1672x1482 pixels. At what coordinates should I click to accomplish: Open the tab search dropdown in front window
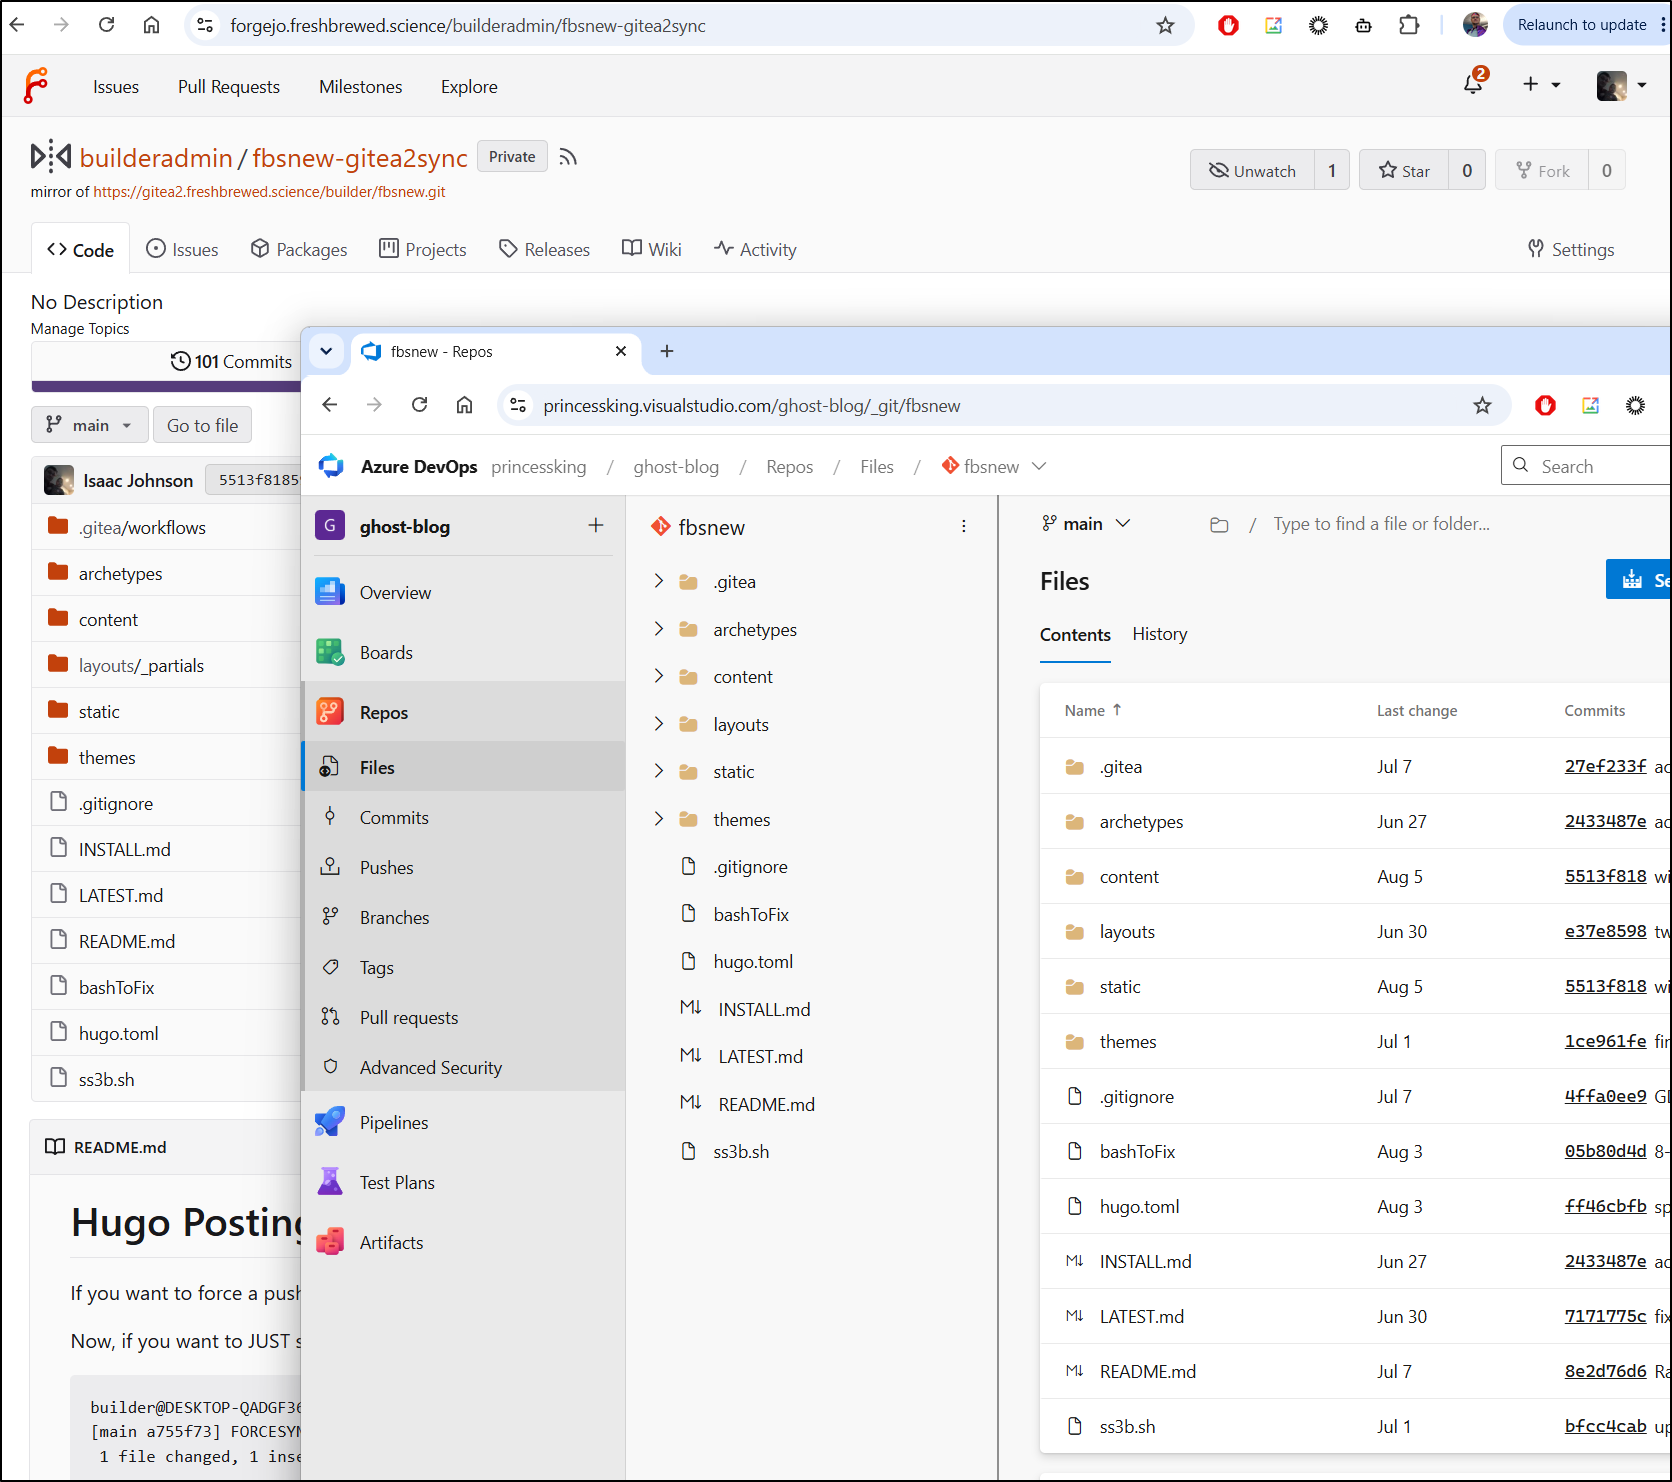click(326, 351)
